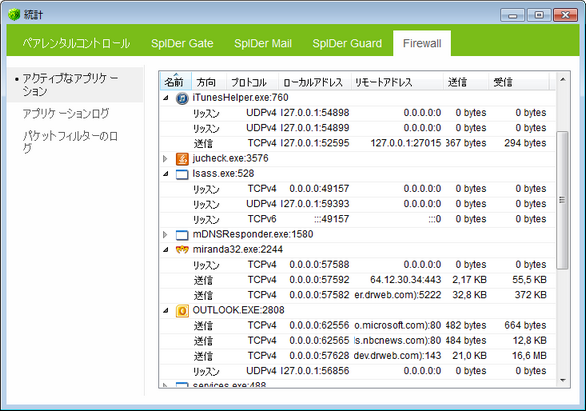
Task: Click the 32,8 KB sent value
Action: (469, 295)
